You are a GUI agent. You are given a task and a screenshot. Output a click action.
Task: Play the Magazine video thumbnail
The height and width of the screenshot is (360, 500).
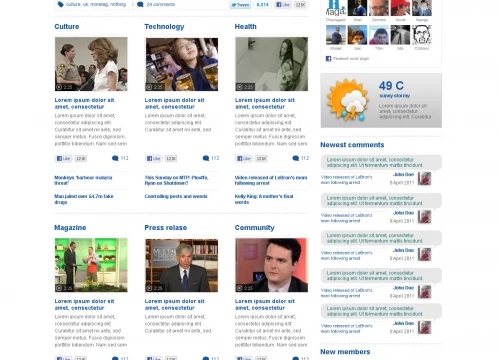(x=91, y=265)
